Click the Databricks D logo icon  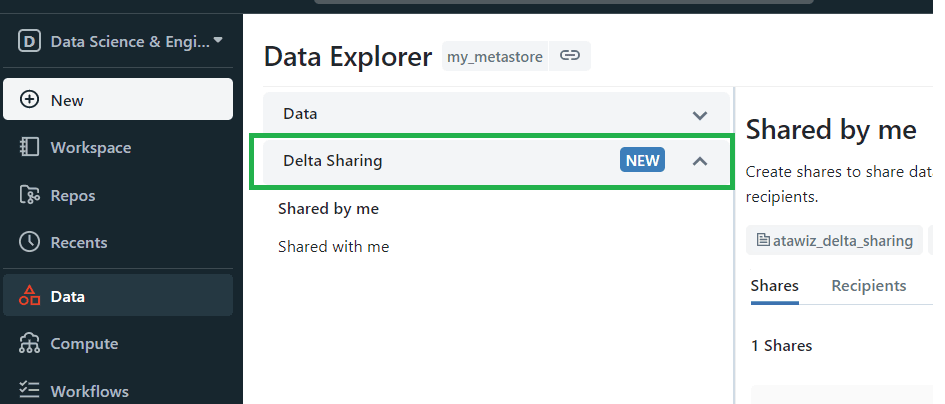[29, 41]
